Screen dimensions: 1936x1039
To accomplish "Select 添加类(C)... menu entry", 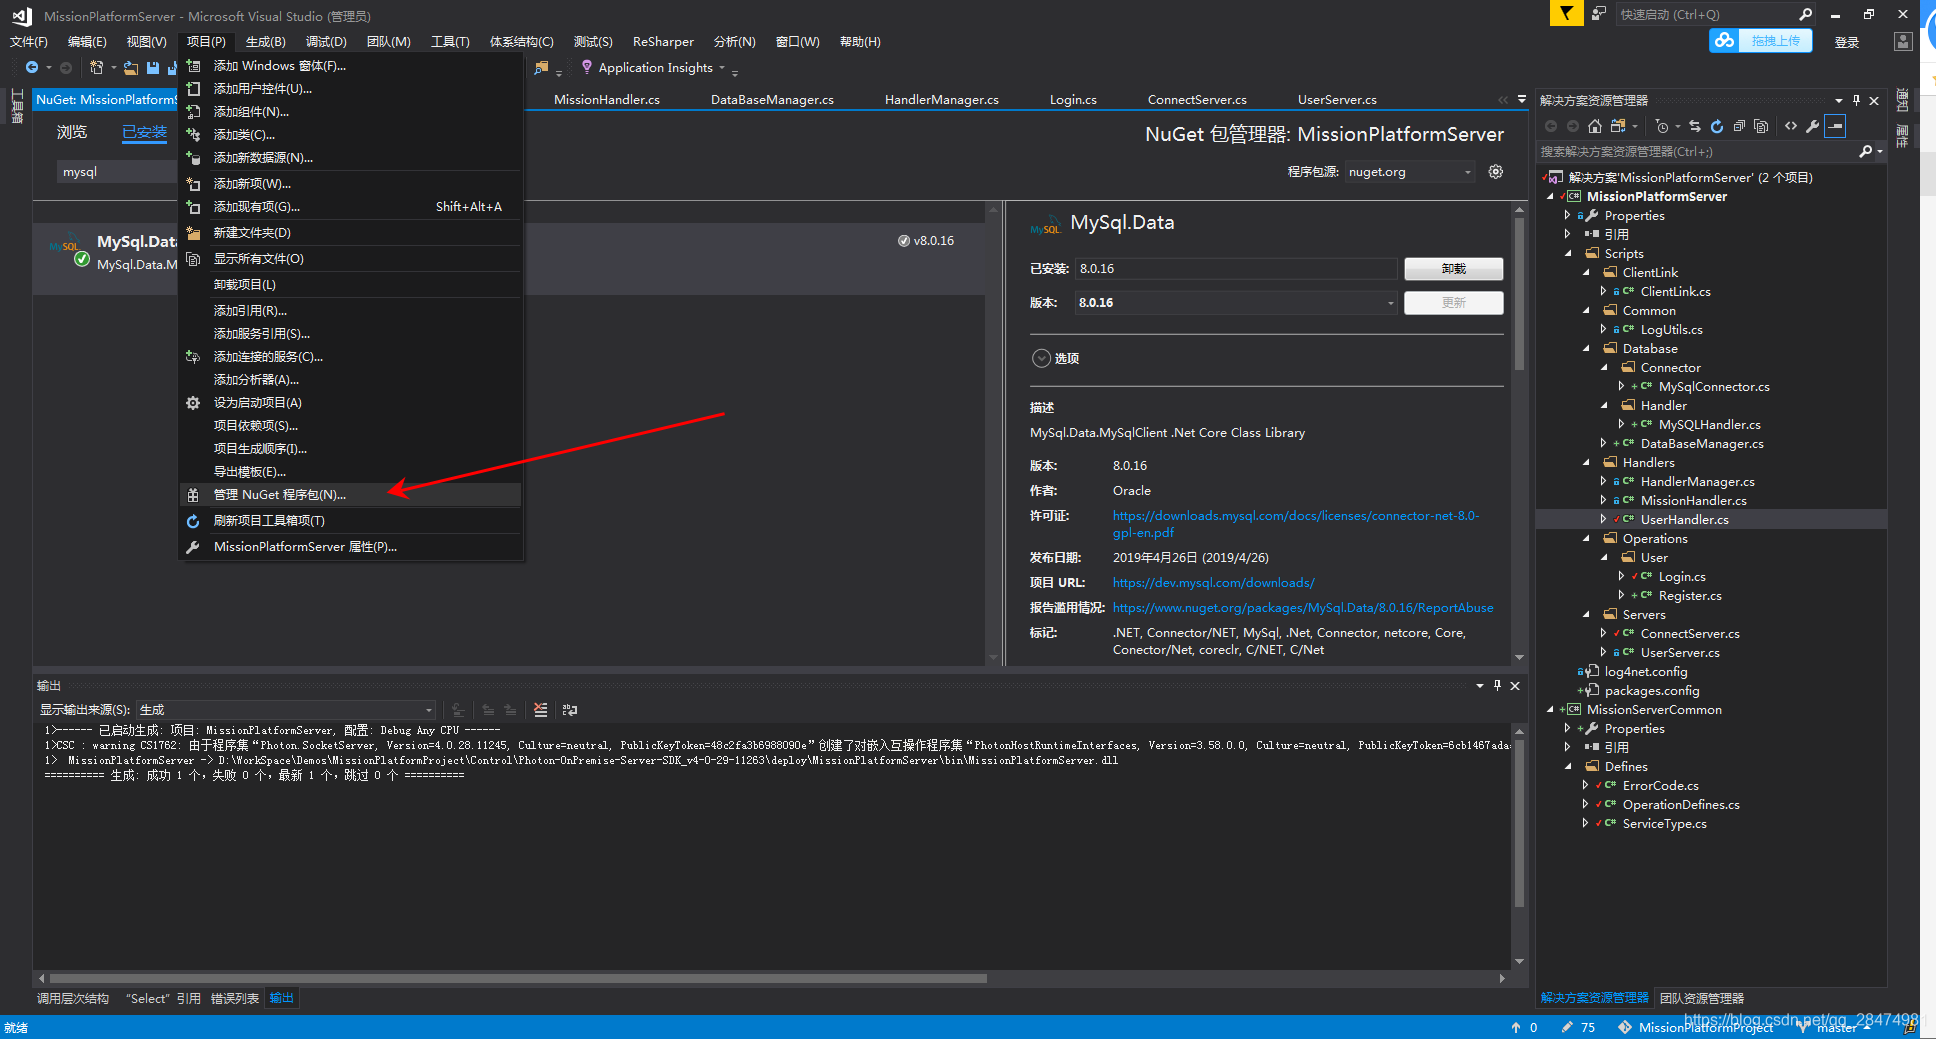I will 351,135.
